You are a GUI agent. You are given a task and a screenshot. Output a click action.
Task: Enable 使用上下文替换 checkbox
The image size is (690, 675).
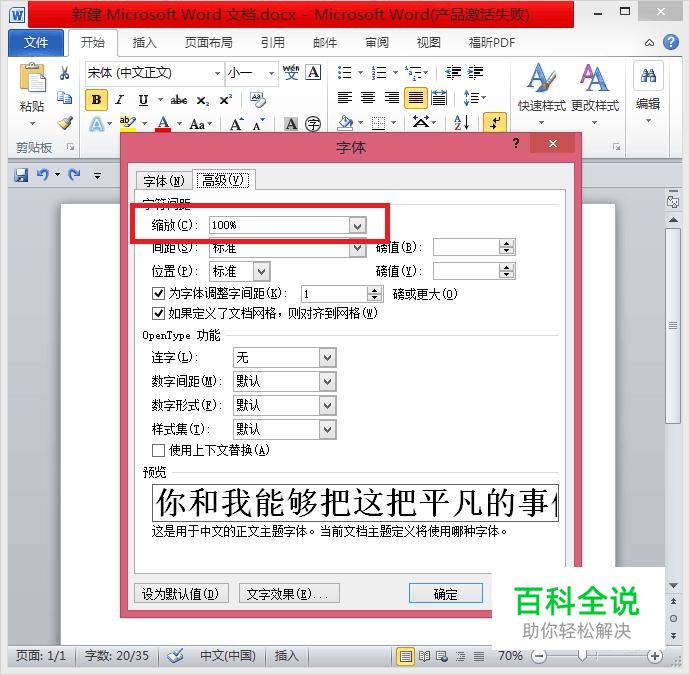158,451
